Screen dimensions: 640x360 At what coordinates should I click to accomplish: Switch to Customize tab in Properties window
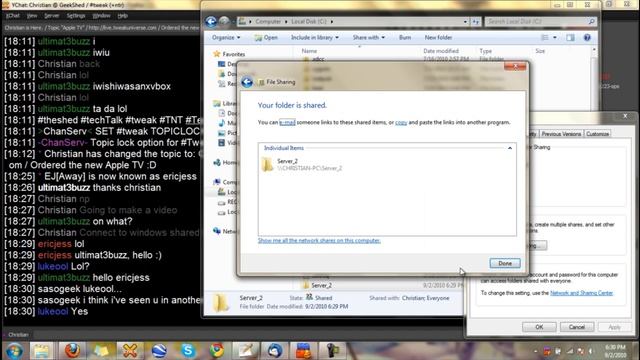pyautogui.click(x=597, y=134)
